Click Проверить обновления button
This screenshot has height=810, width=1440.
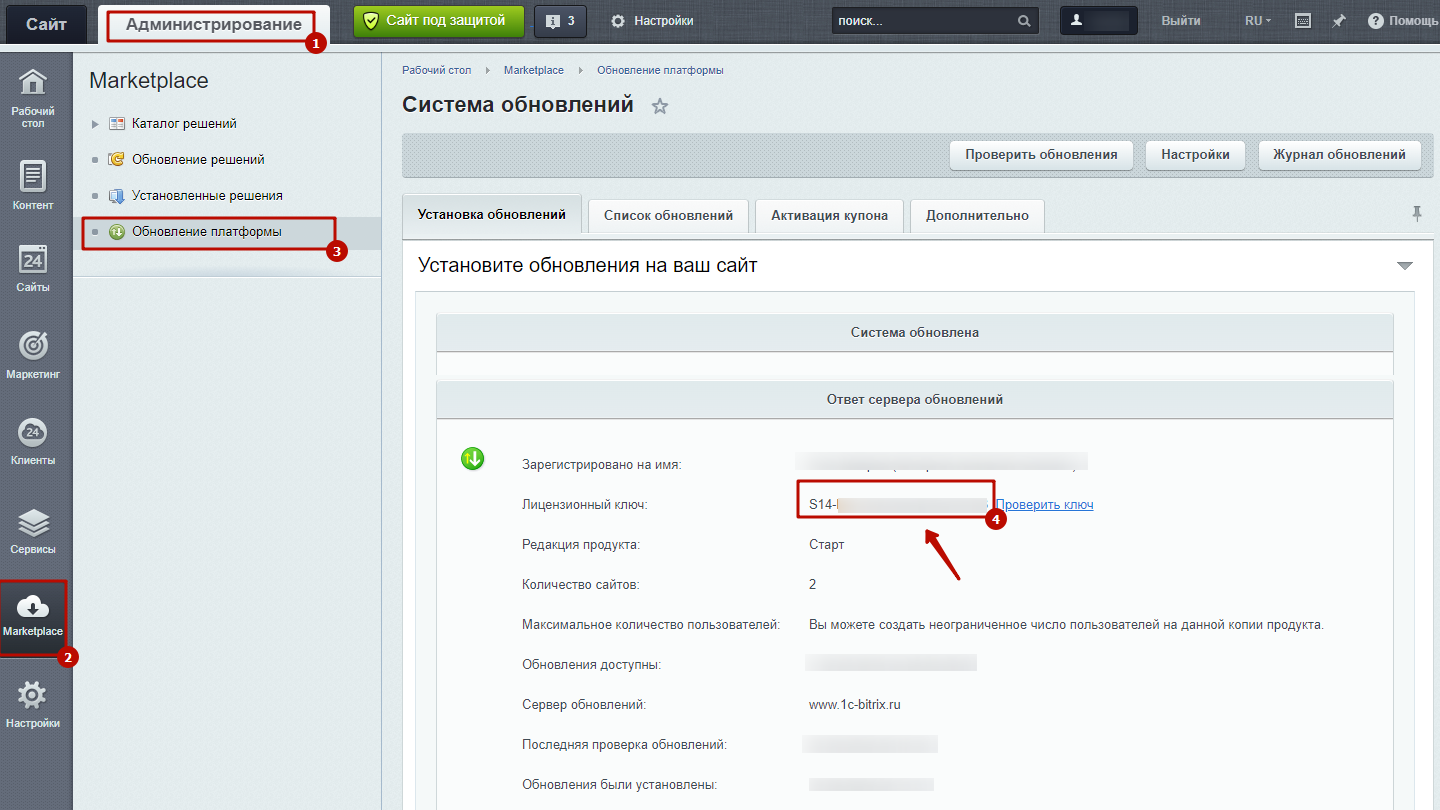tap(1041, 155)
